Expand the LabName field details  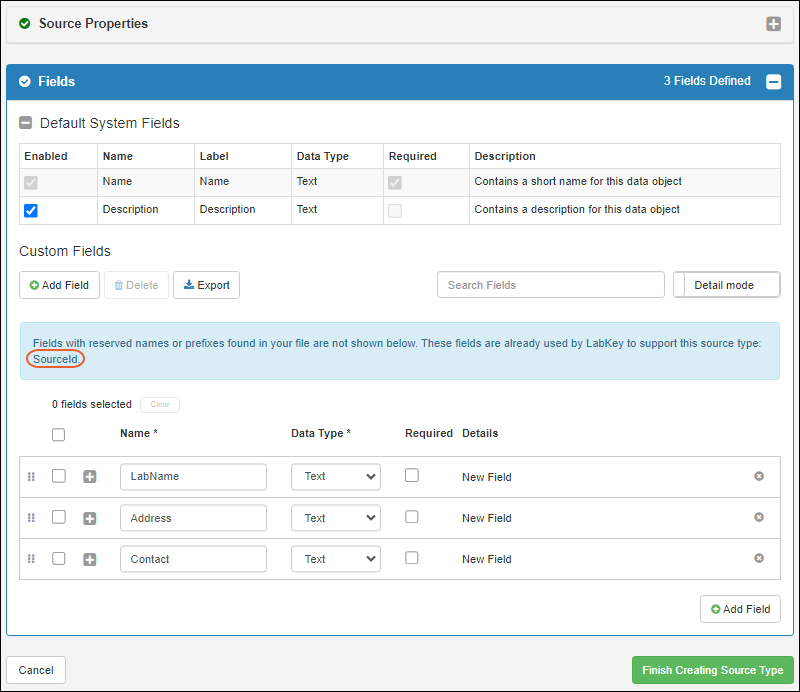90,477
